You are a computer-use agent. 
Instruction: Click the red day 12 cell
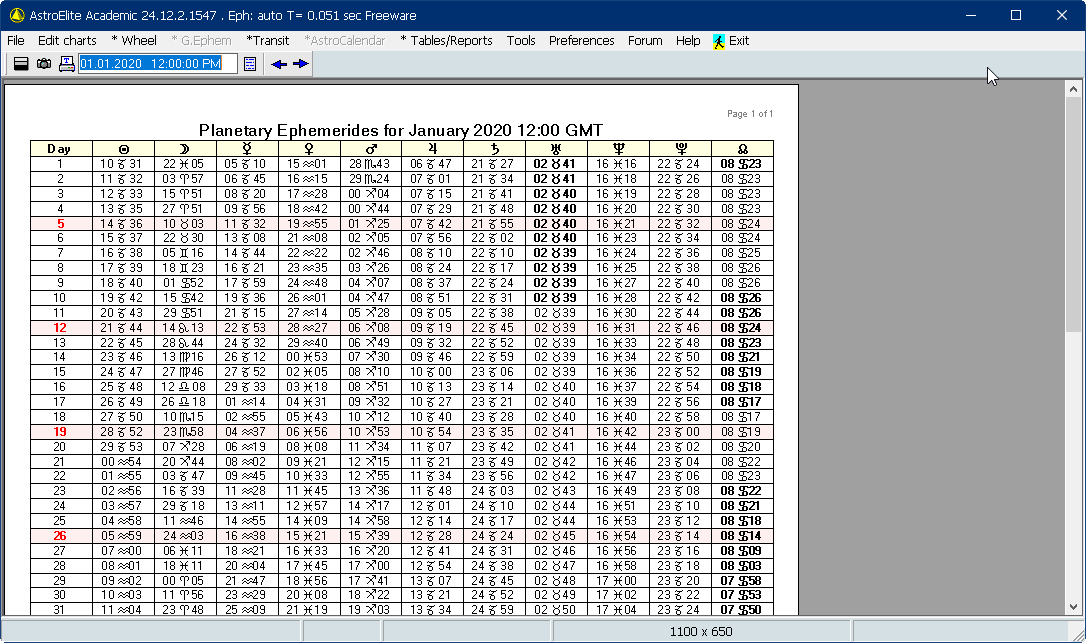click(60, 328)
